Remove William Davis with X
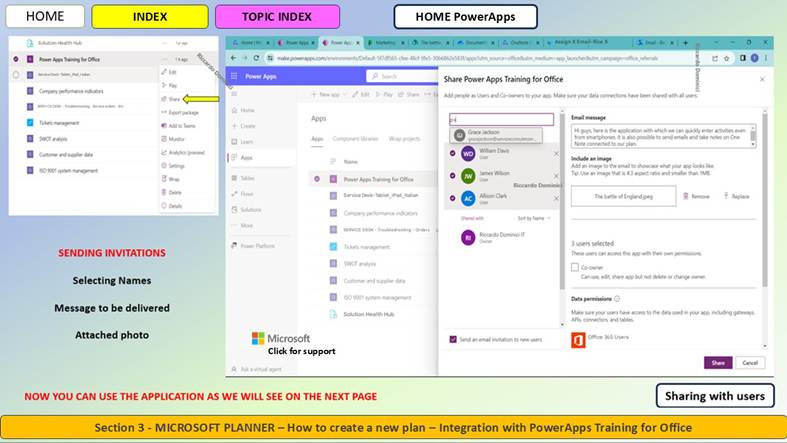This screenshot has width=787, height=443. 556,154
